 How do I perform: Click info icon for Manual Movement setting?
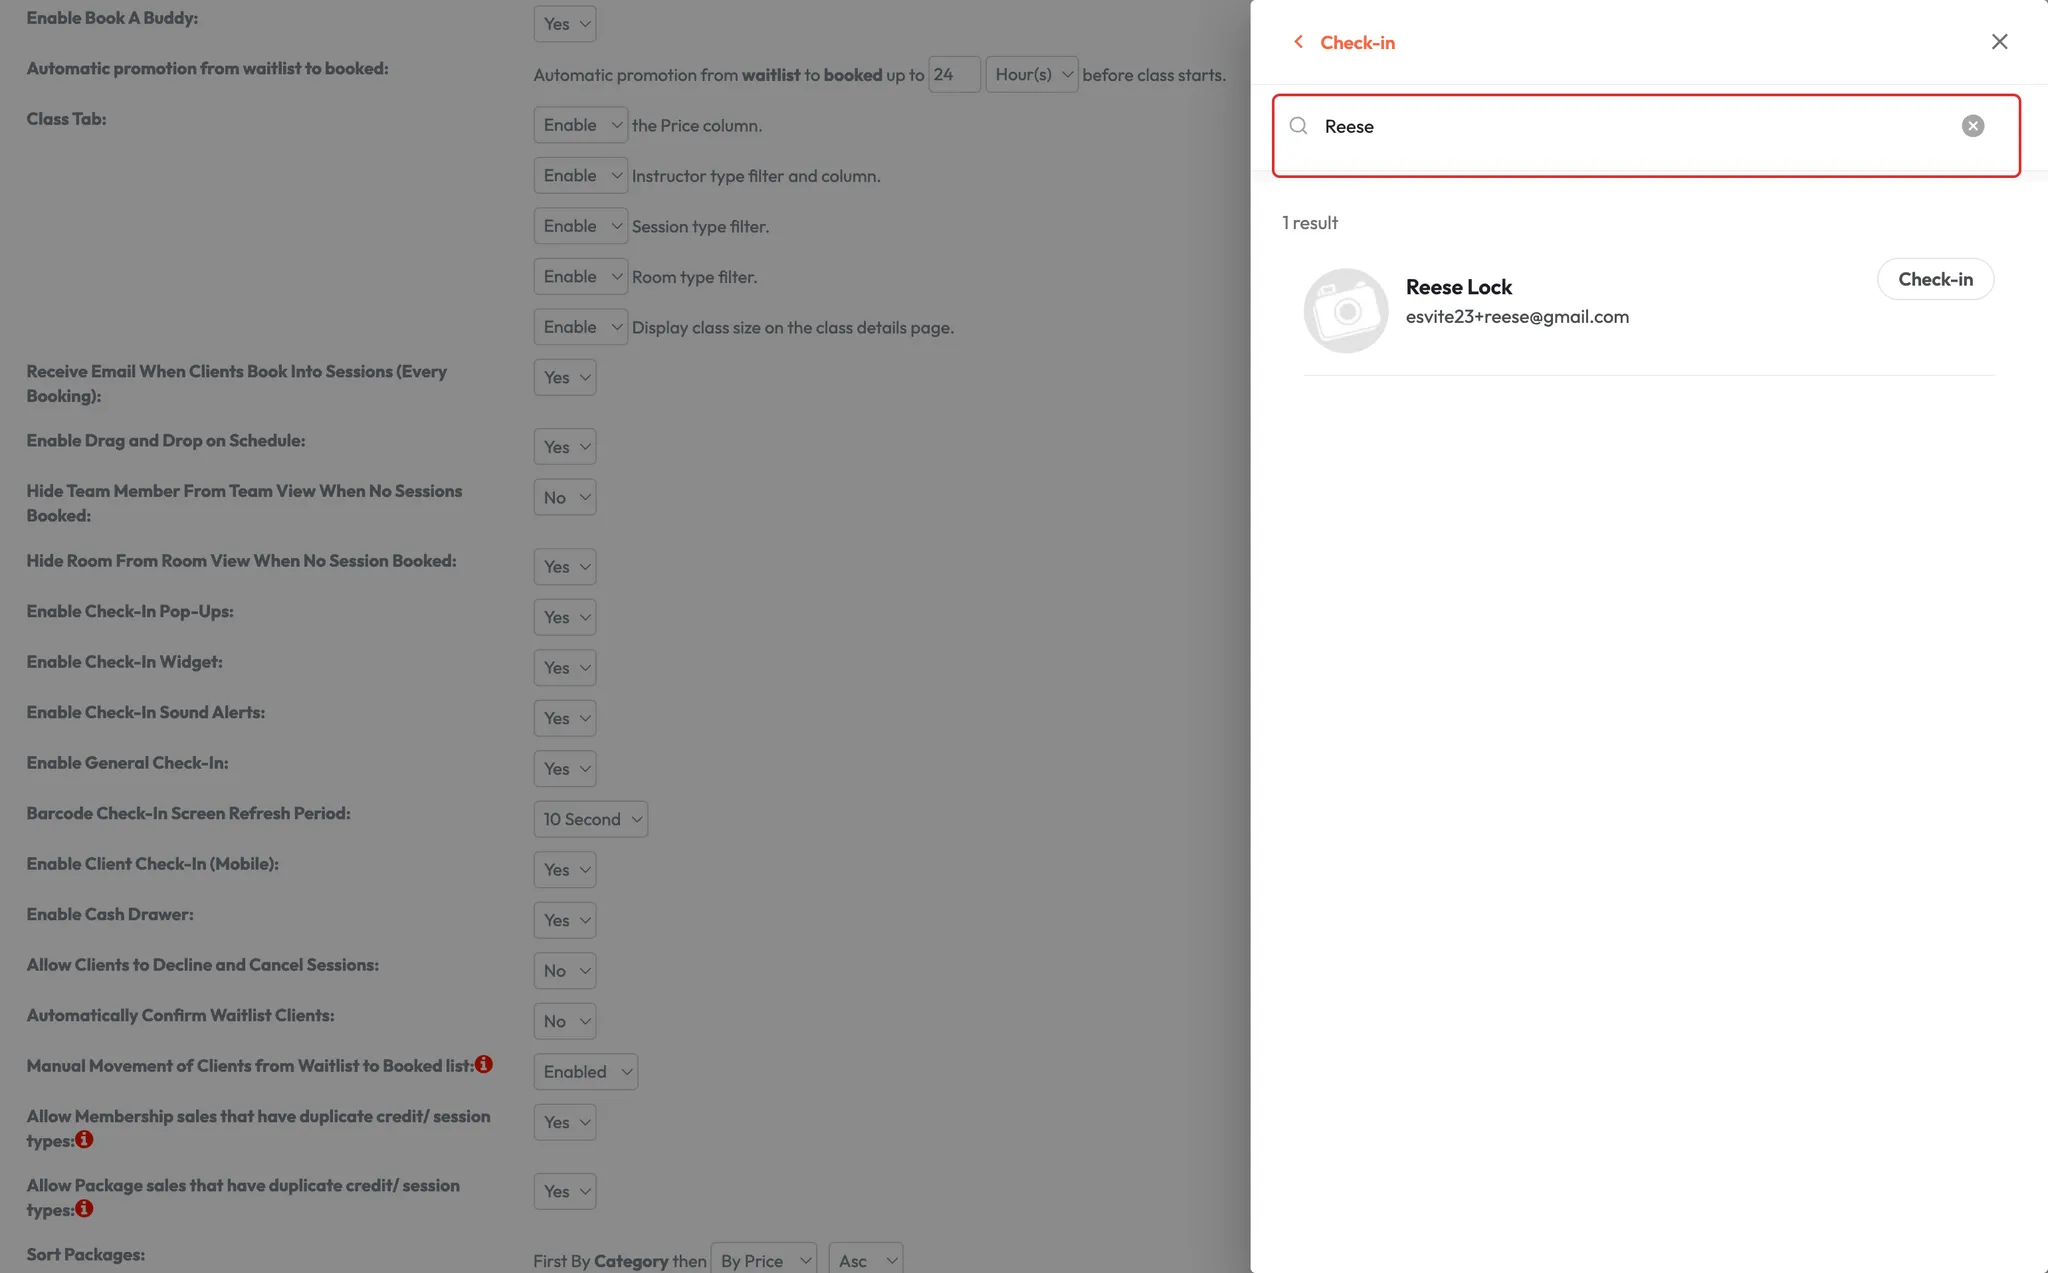[x=484, y=1064]
